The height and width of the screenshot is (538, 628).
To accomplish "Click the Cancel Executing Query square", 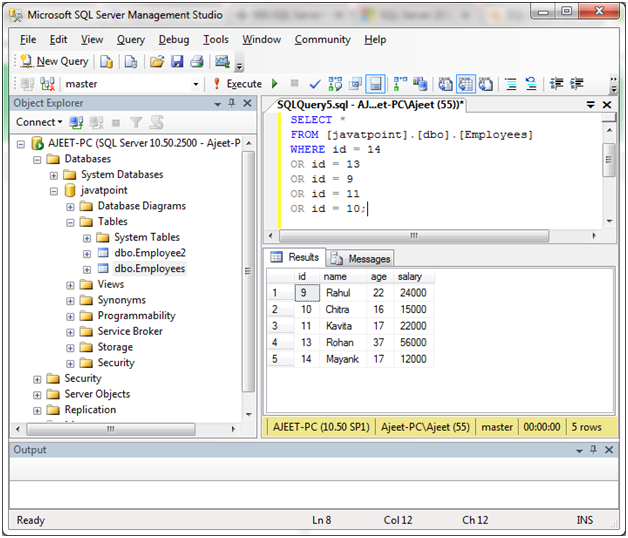I will [x=294, y=83].
